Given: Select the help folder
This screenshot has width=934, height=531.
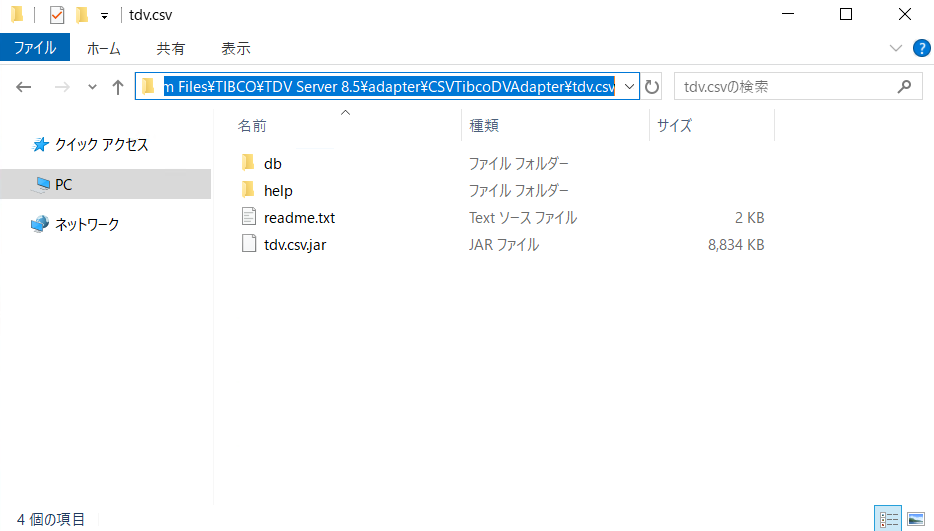Looking at the screenshot, I should point(278,191).
